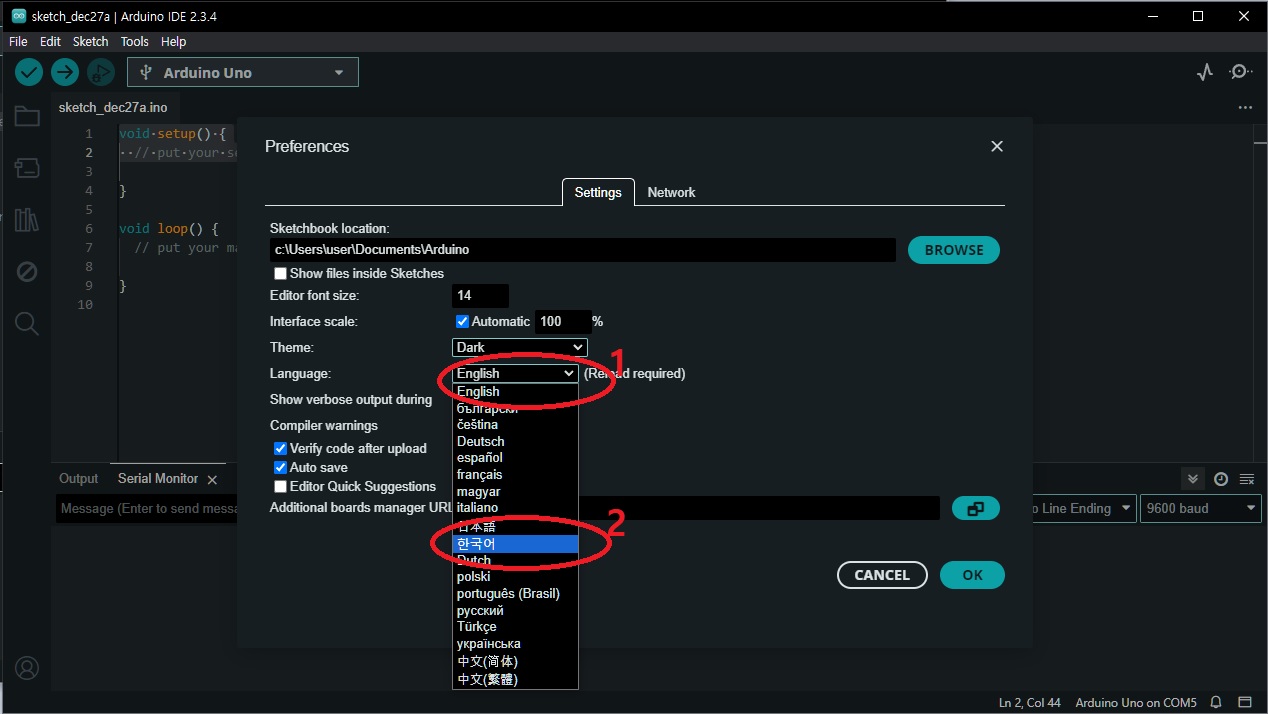This screenshot has height=714, width=1268.
Task: Toggle bottom panel icon in status bar
Action: point(1245,702)
